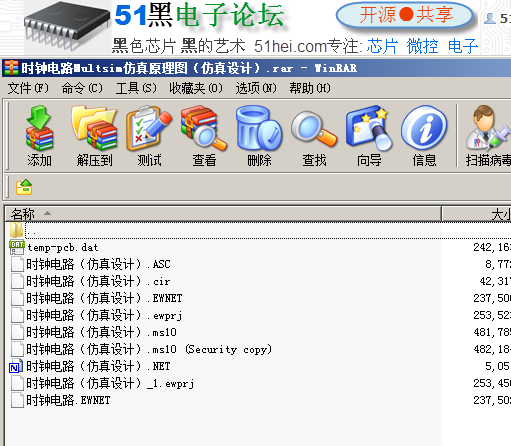Click the size value 242,16 of temp-pcb.dat
The height and width of the screenshot is (446, 511).
point(492,247)
